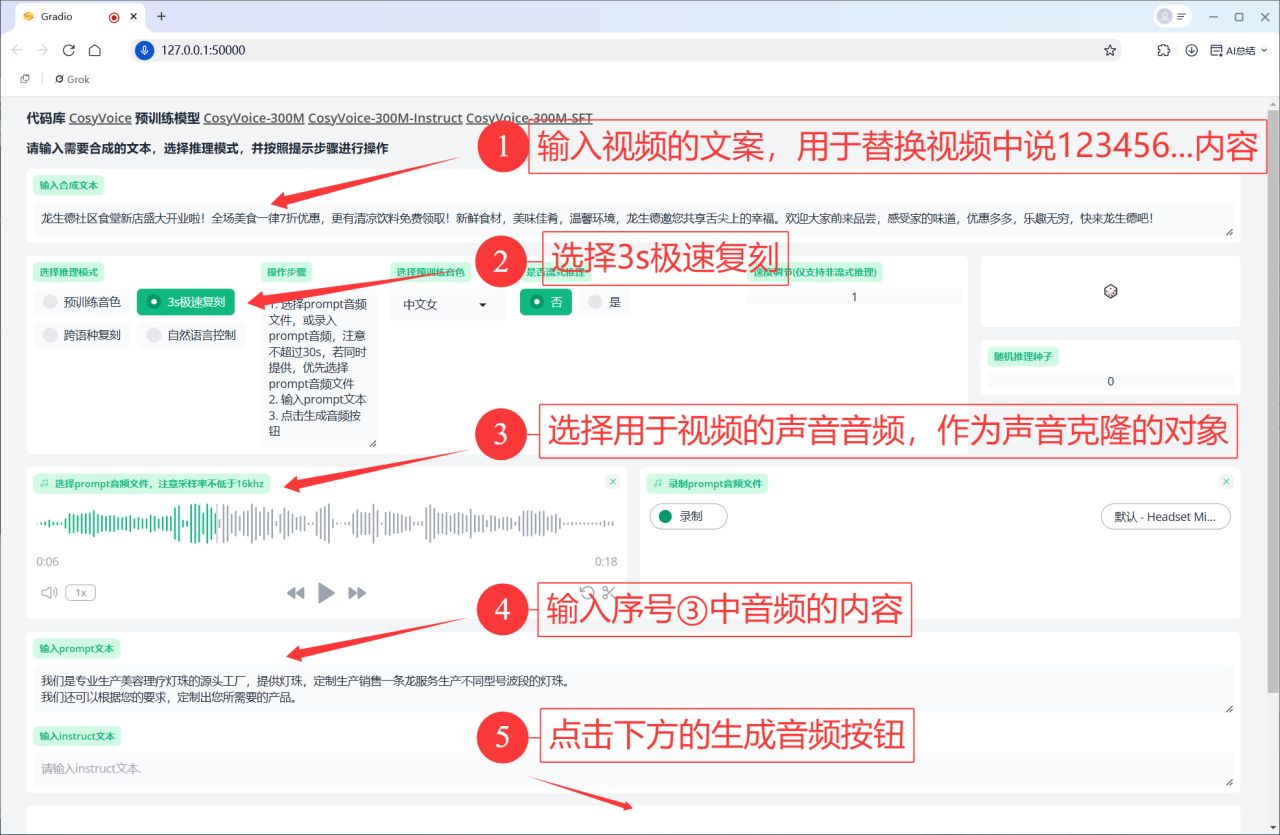Image resolution: width=1280 pixels, height=835 pixels.
Task: Open the CosyVoice-300M-Instruct model link
Action: point(385,118)
